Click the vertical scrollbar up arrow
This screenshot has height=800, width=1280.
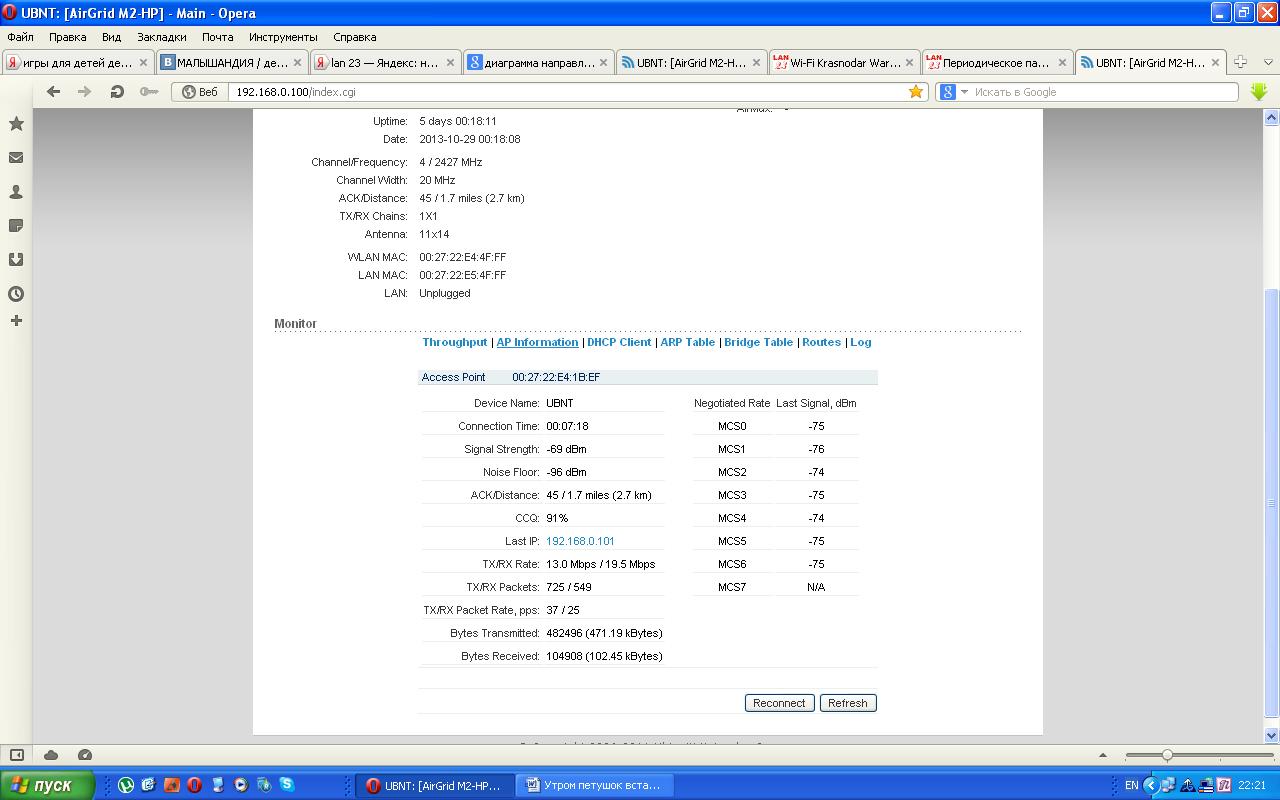1272,116
